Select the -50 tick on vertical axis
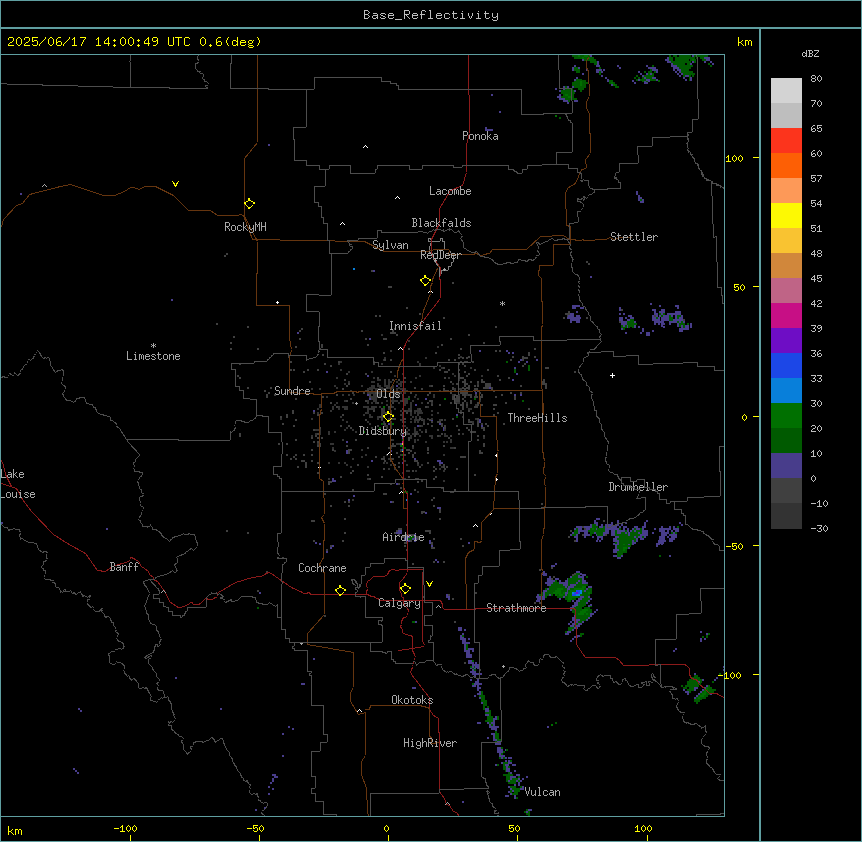Screen dimensions: 862x842 click(734, 546)
